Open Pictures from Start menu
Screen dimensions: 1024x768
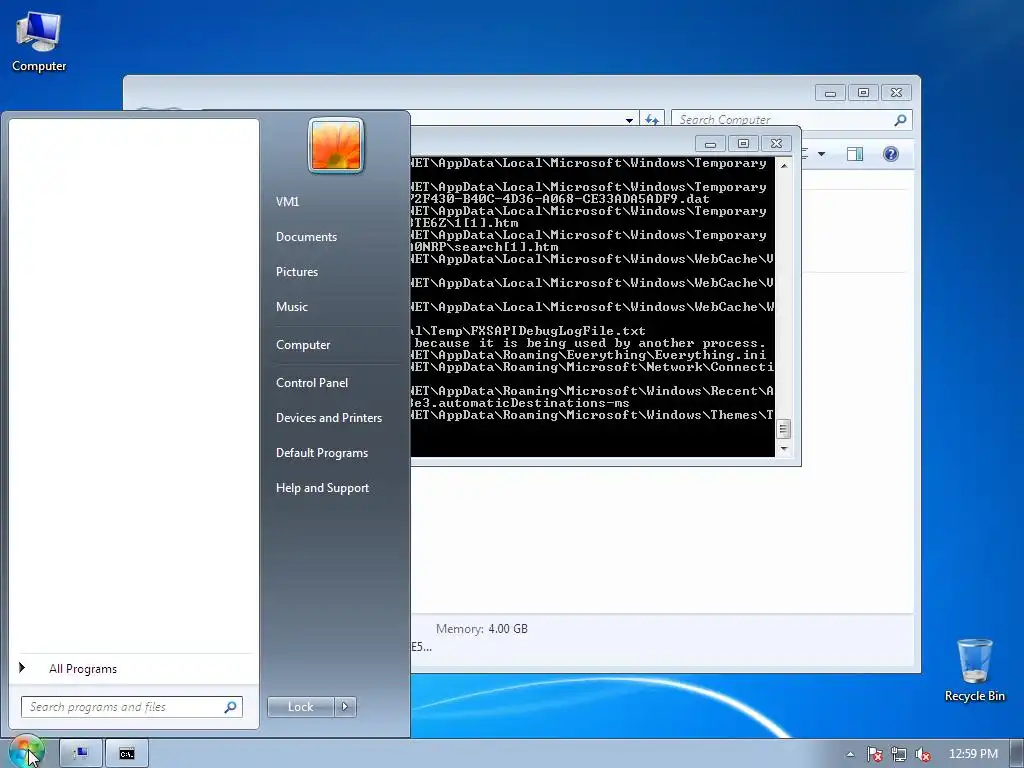(x=296, y=272)
